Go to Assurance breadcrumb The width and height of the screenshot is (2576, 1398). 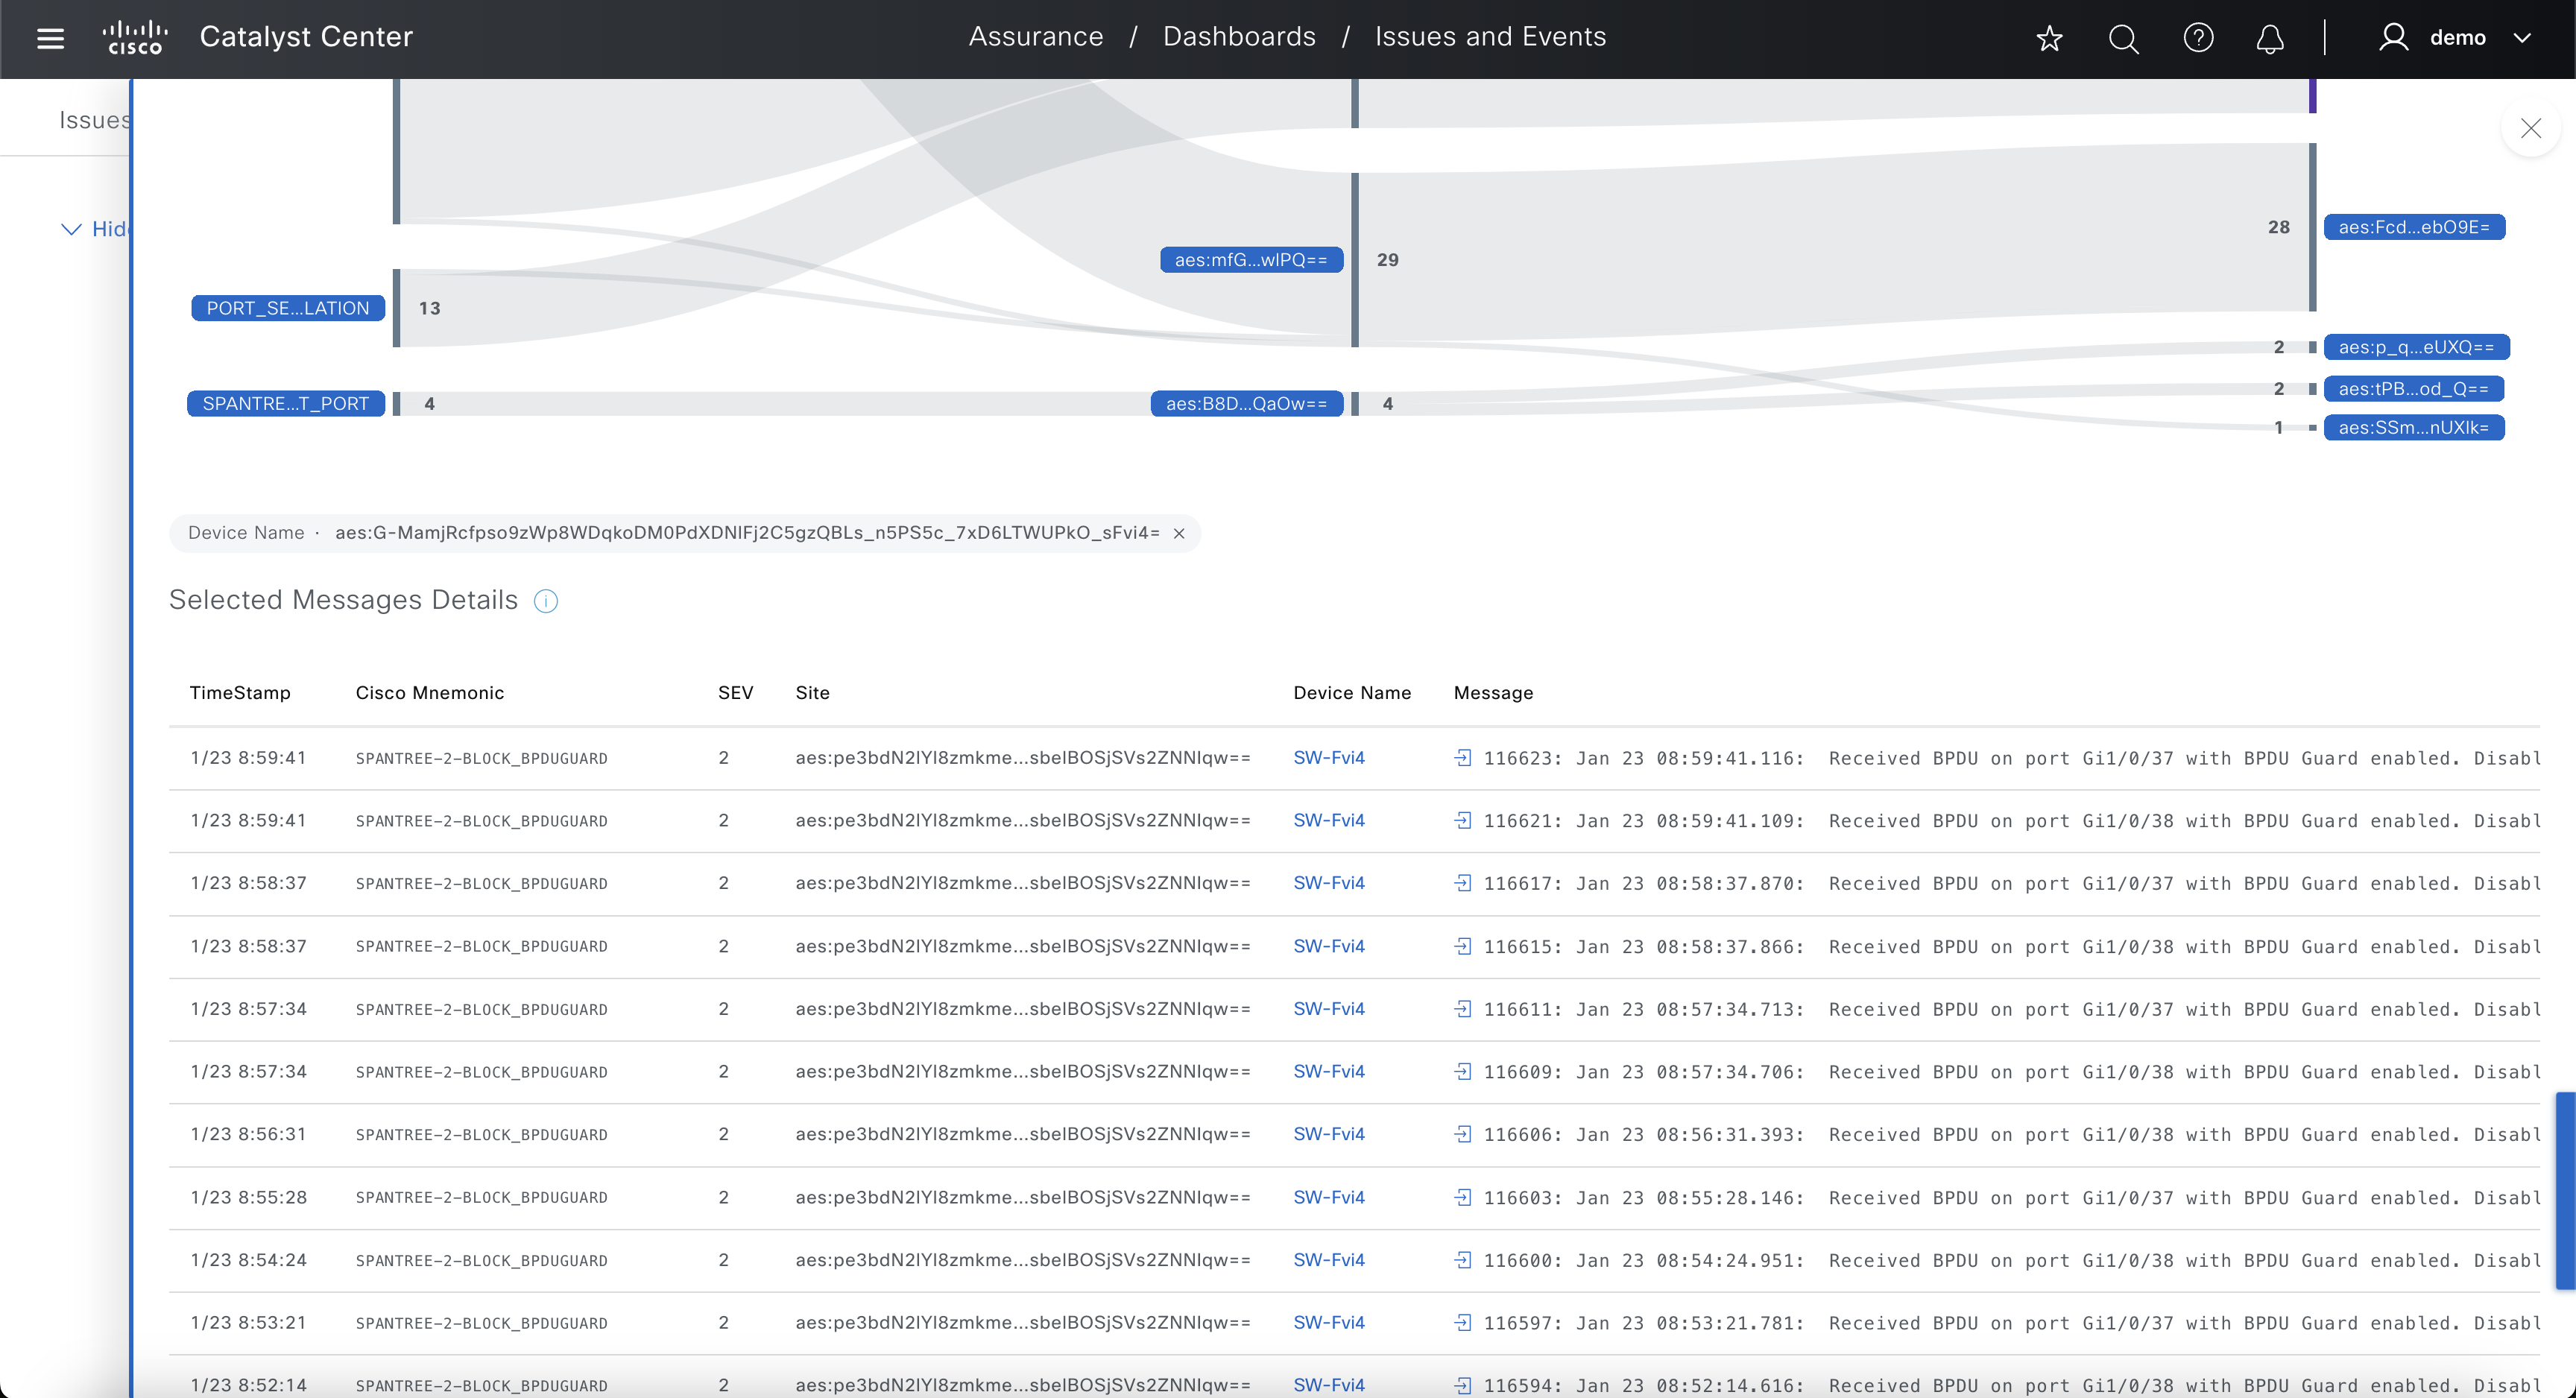click(x=1036, y=37)
